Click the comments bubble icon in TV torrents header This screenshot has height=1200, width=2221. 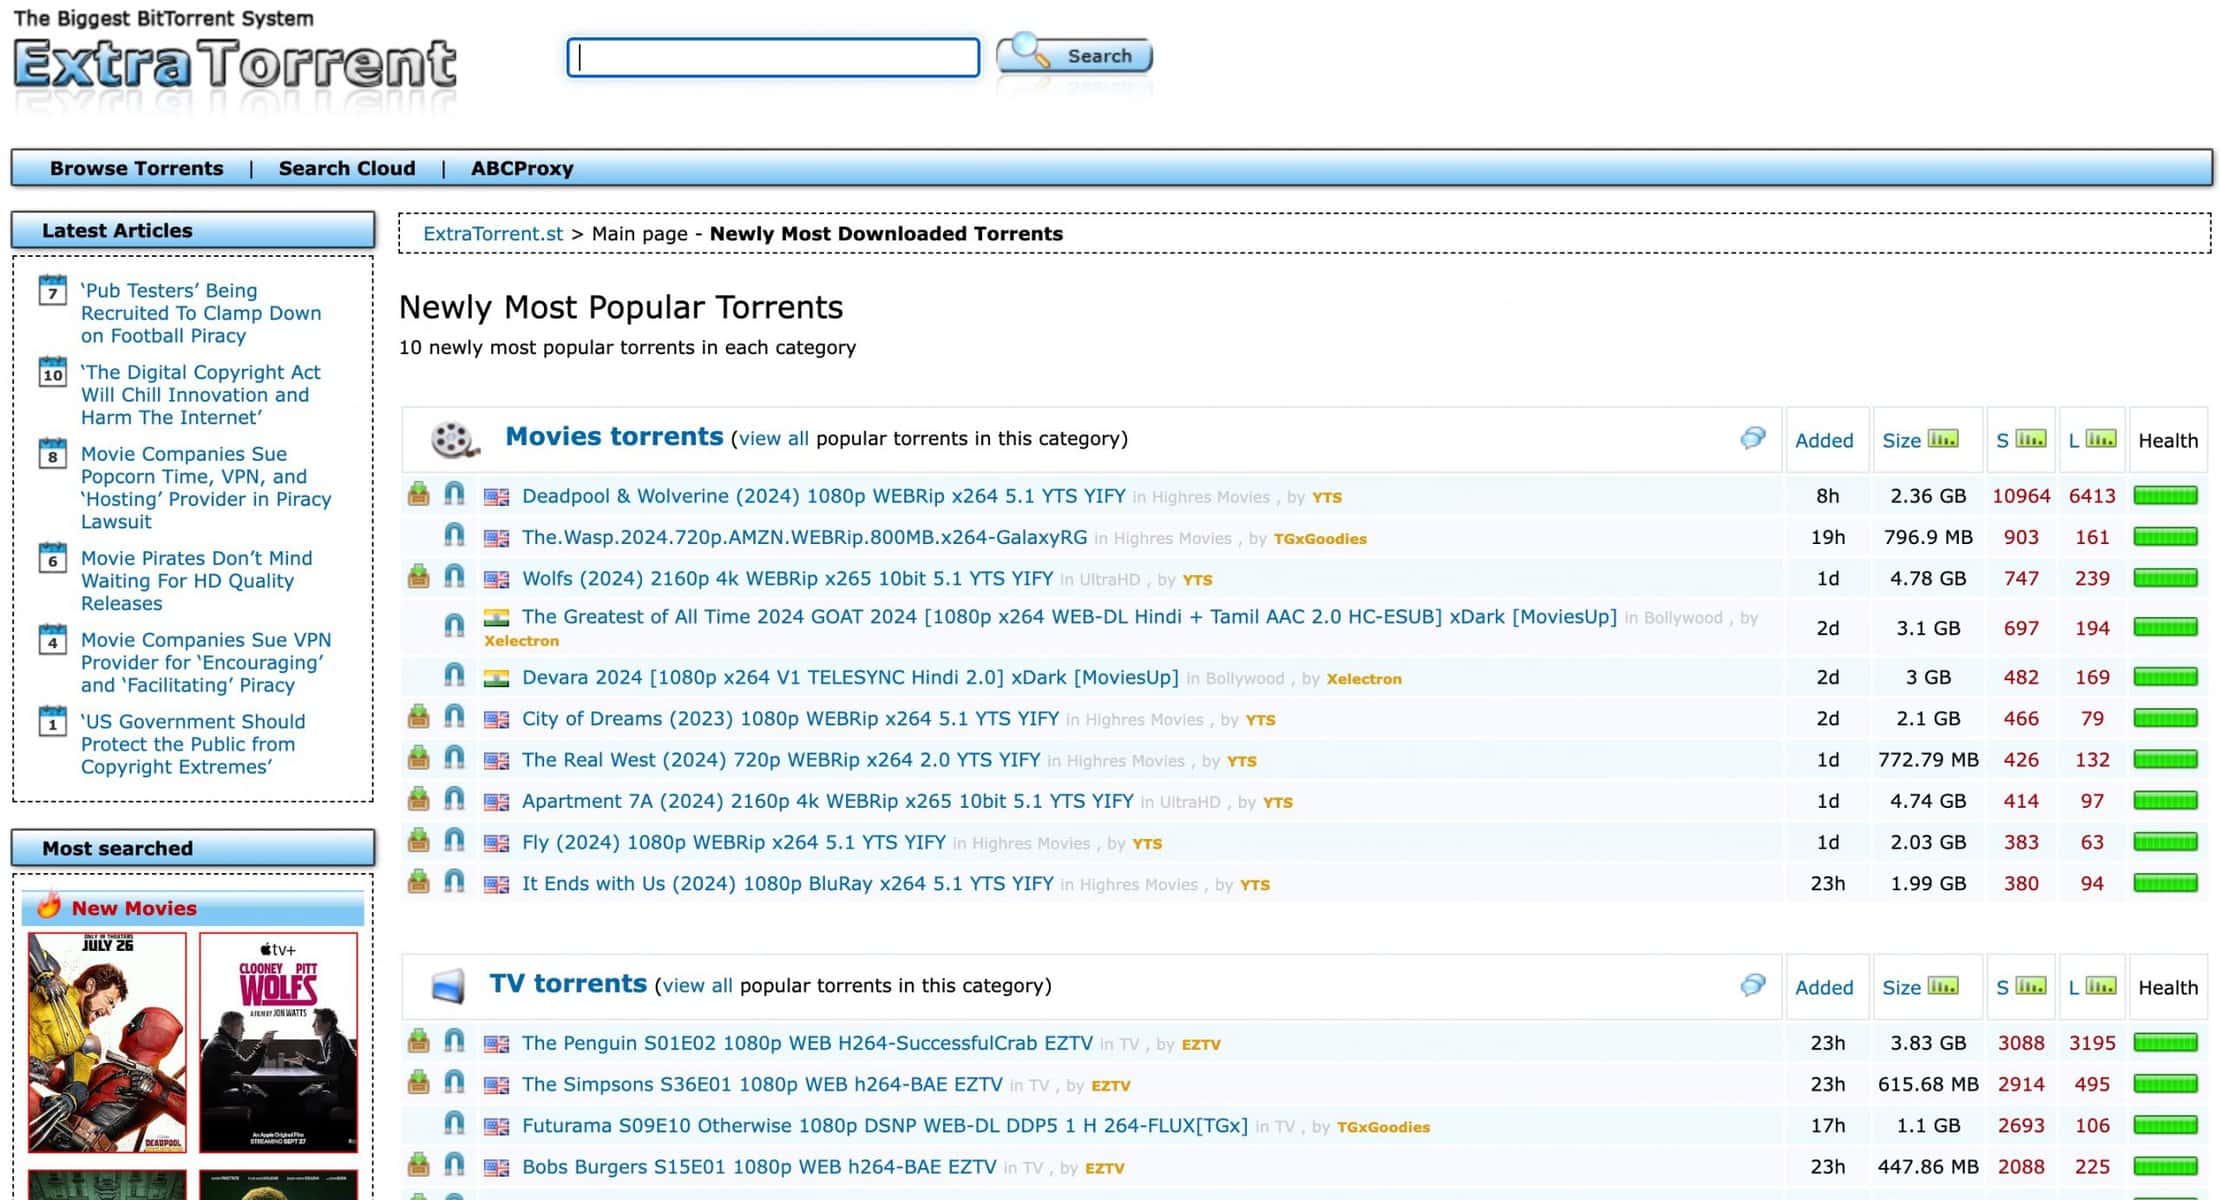pyautogui.click(x=1753, y=985)
